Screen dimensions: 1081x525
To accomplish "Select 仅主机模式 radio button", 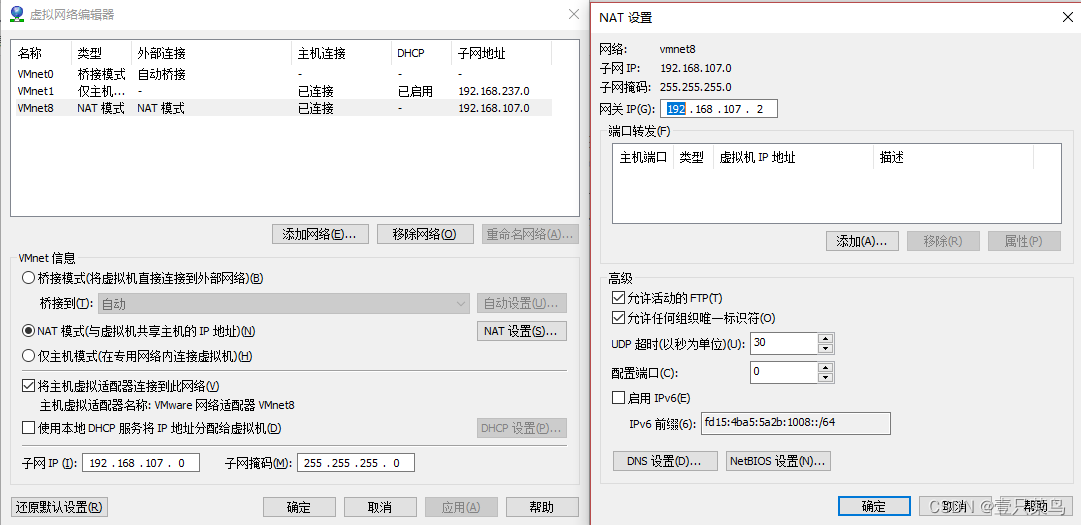I will (28, 356).
